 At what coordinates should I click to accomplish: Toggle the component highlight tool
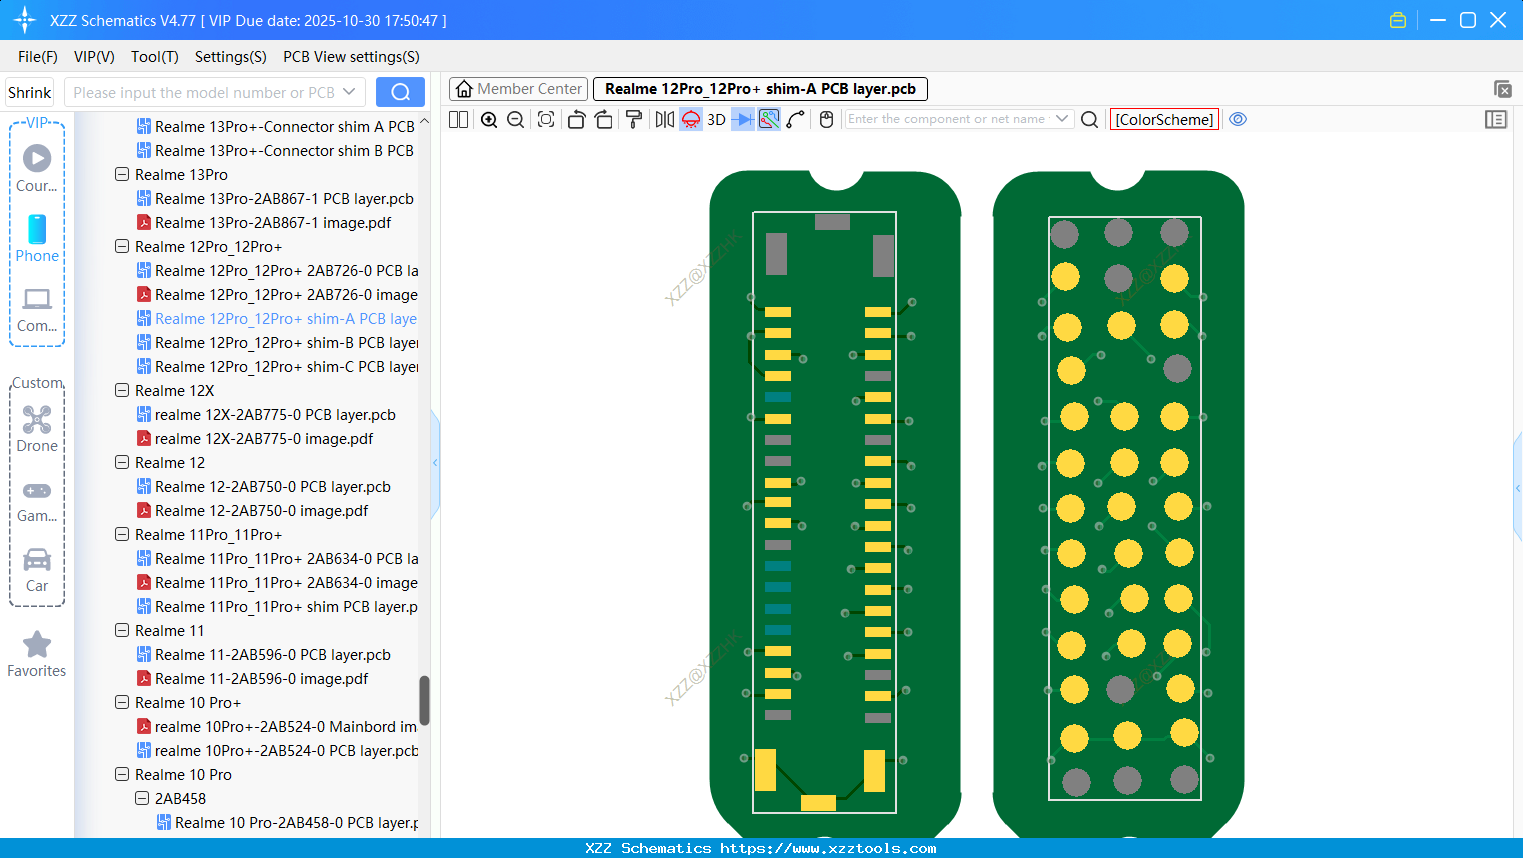pyautogui.click(x=690, y=119)
